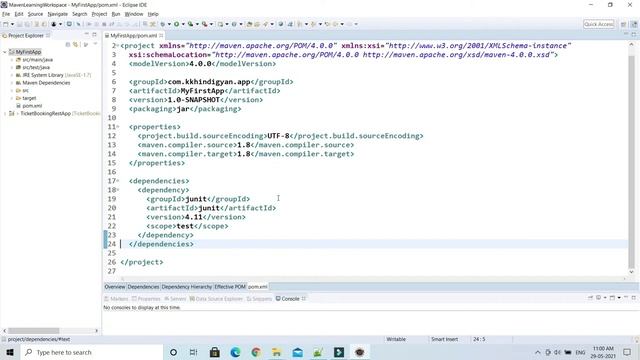Select the src folder in tree
This screenshot has width=640, height=360.
(x=25, y=91)
